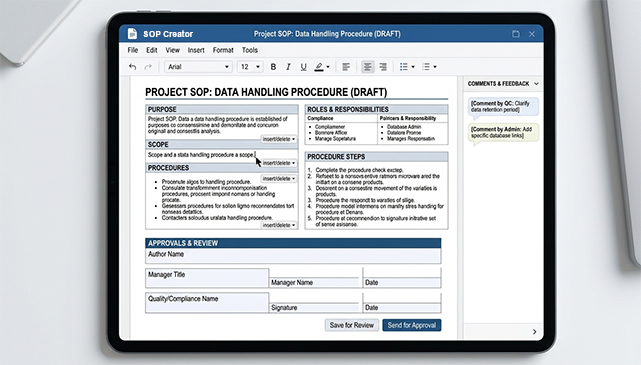This screenshot has height=365, width=641.
Task: Open the View menu
Action: pyautogui.click(x=173, y=50)
